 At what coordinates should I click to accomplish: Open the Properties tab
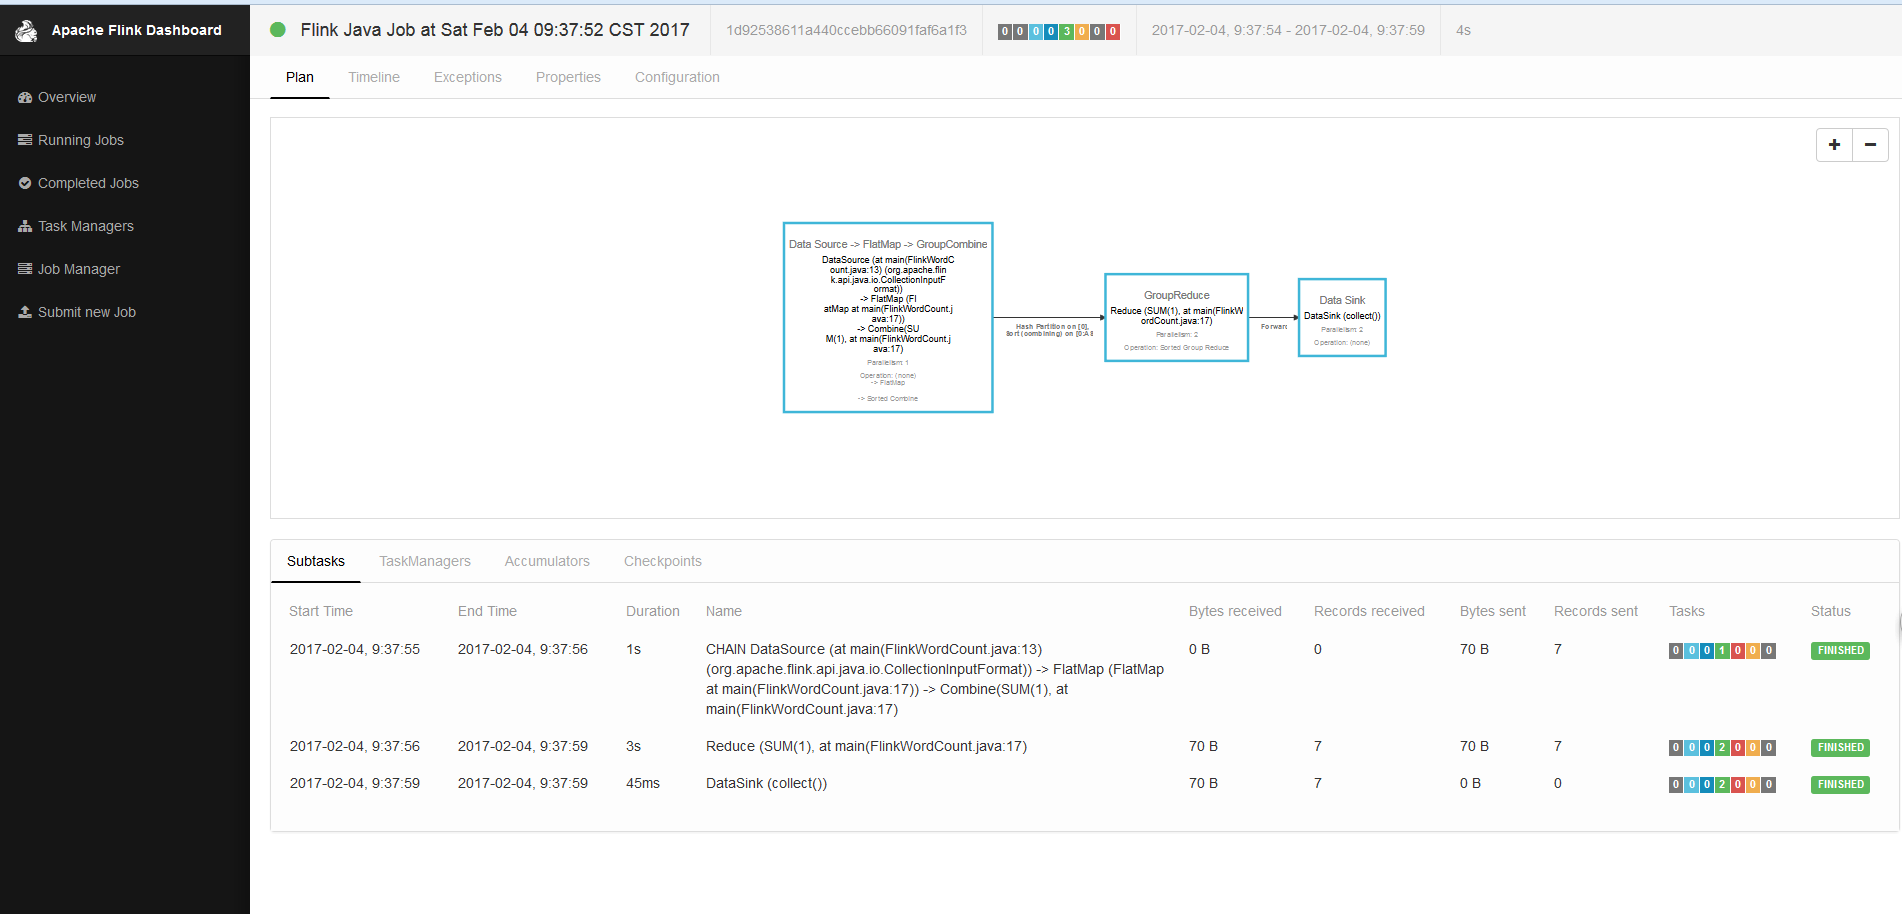tap(568, 77)
